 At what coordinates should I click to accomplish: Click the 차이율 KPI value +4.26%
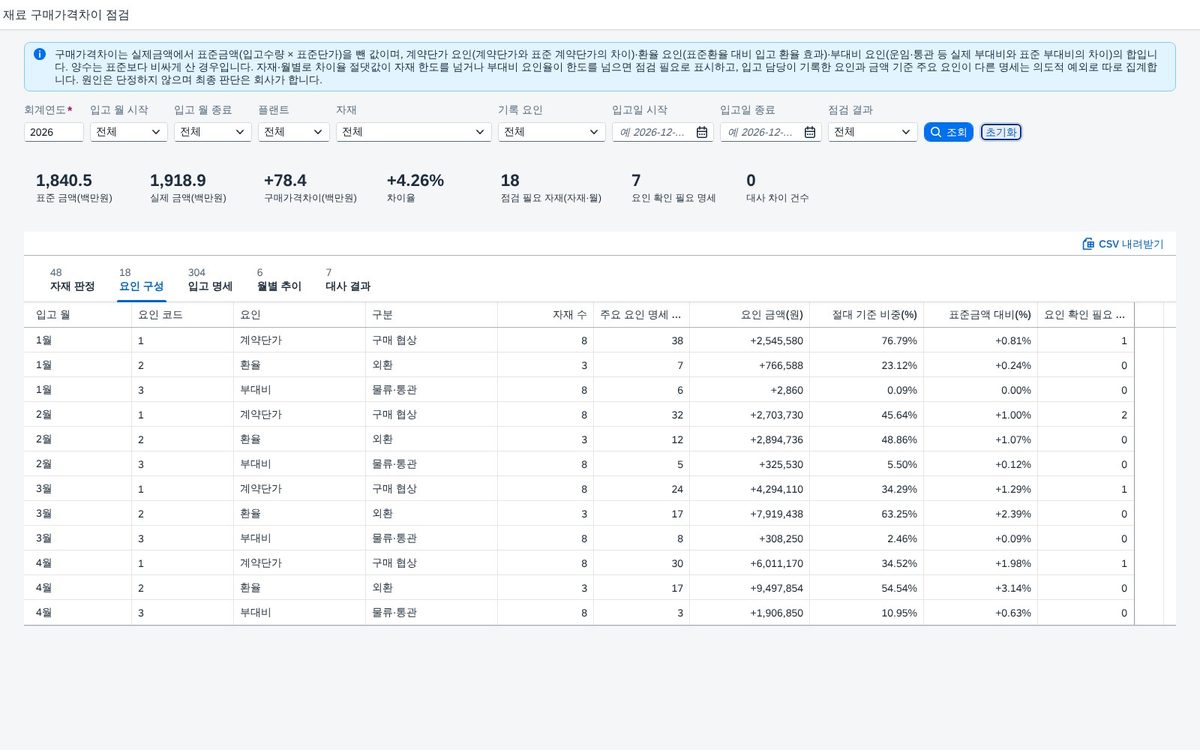click(x=415, y=180)
